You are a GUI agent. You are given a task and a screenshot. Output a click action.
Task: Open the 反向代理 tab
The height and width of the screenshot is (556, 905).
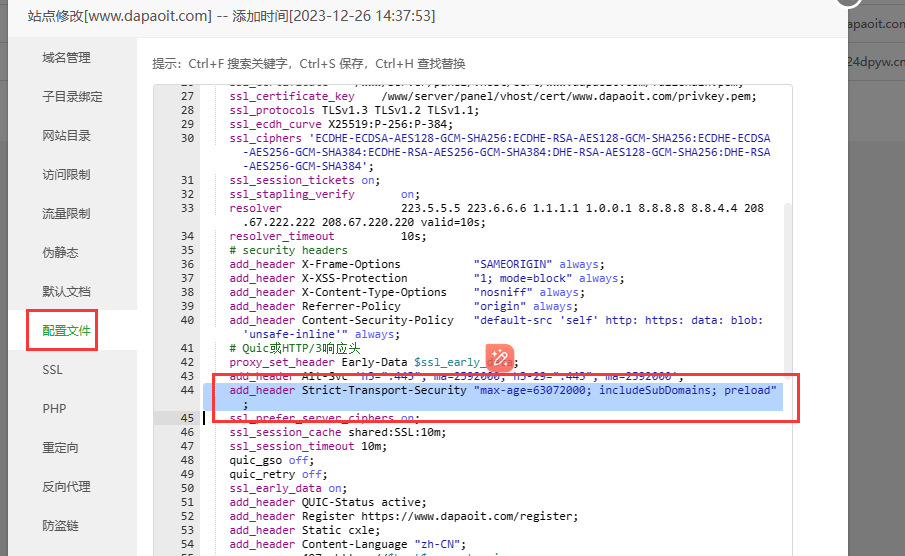66,487
